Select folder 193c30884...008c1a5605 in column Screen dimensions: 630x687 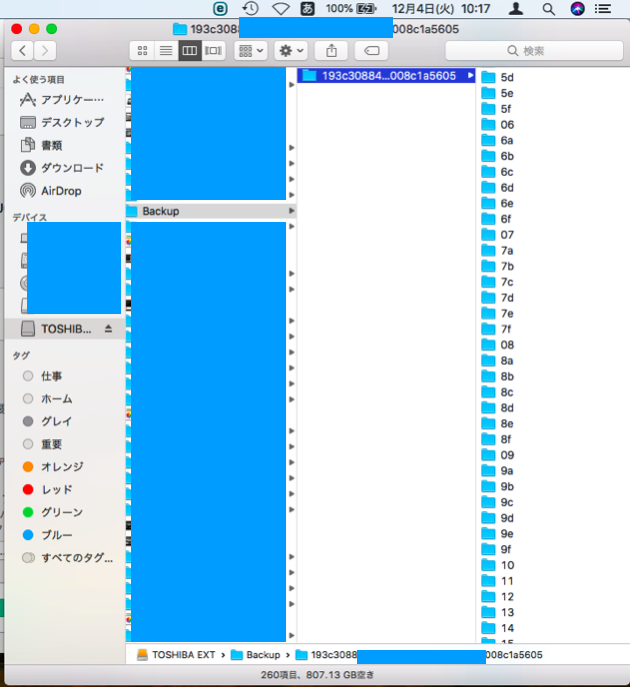[x=386, y=76]
